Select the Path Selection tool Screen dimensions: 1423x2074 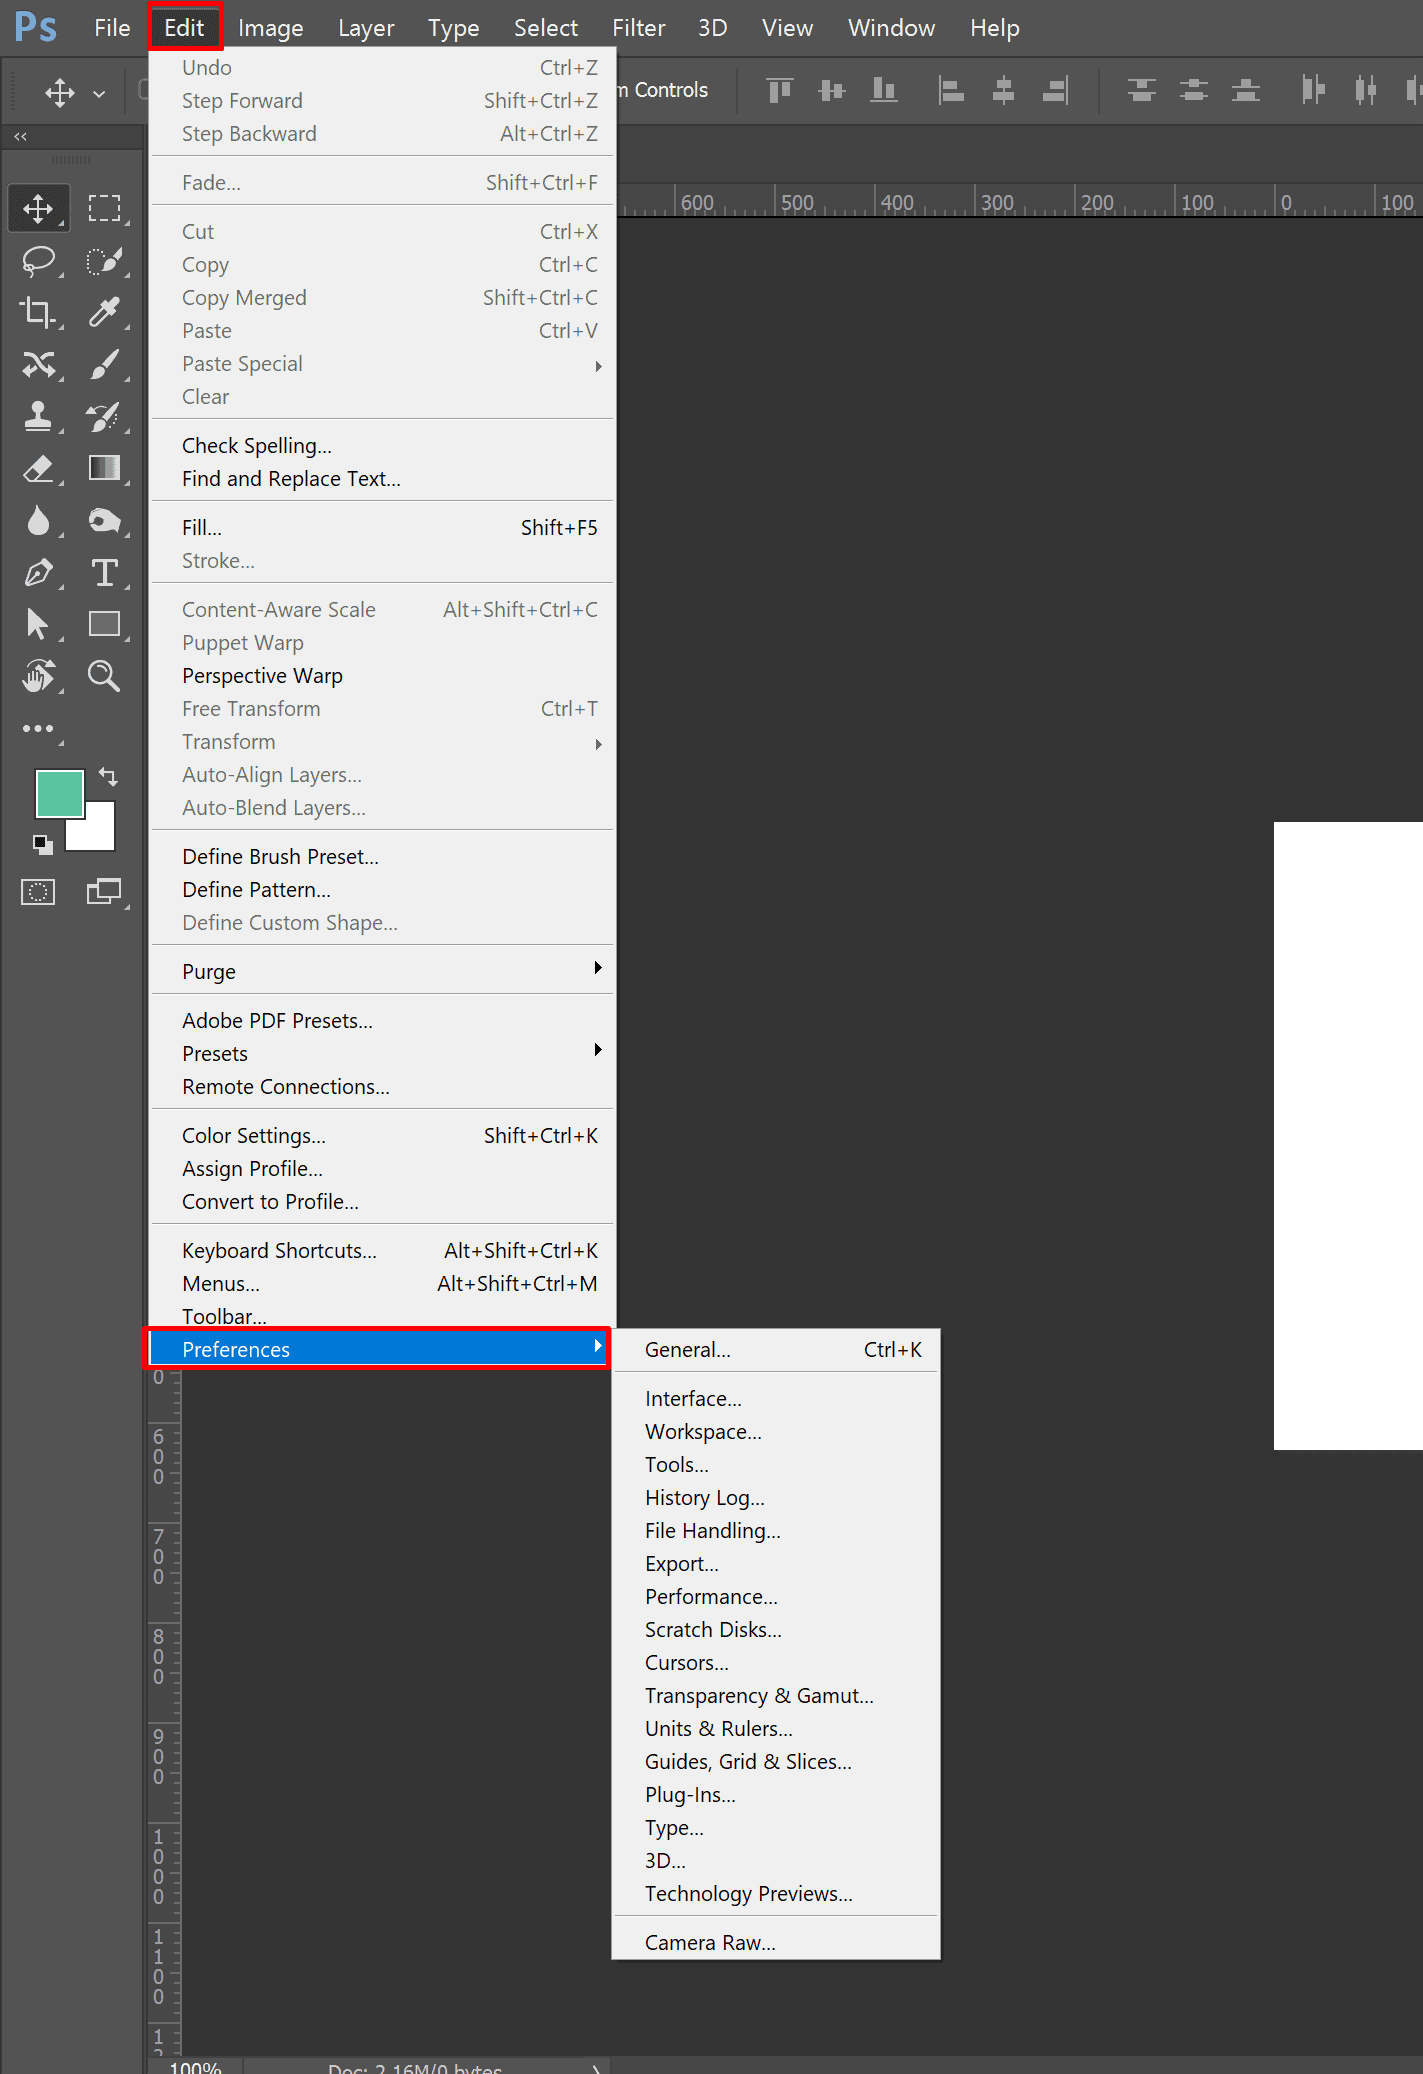38,625
